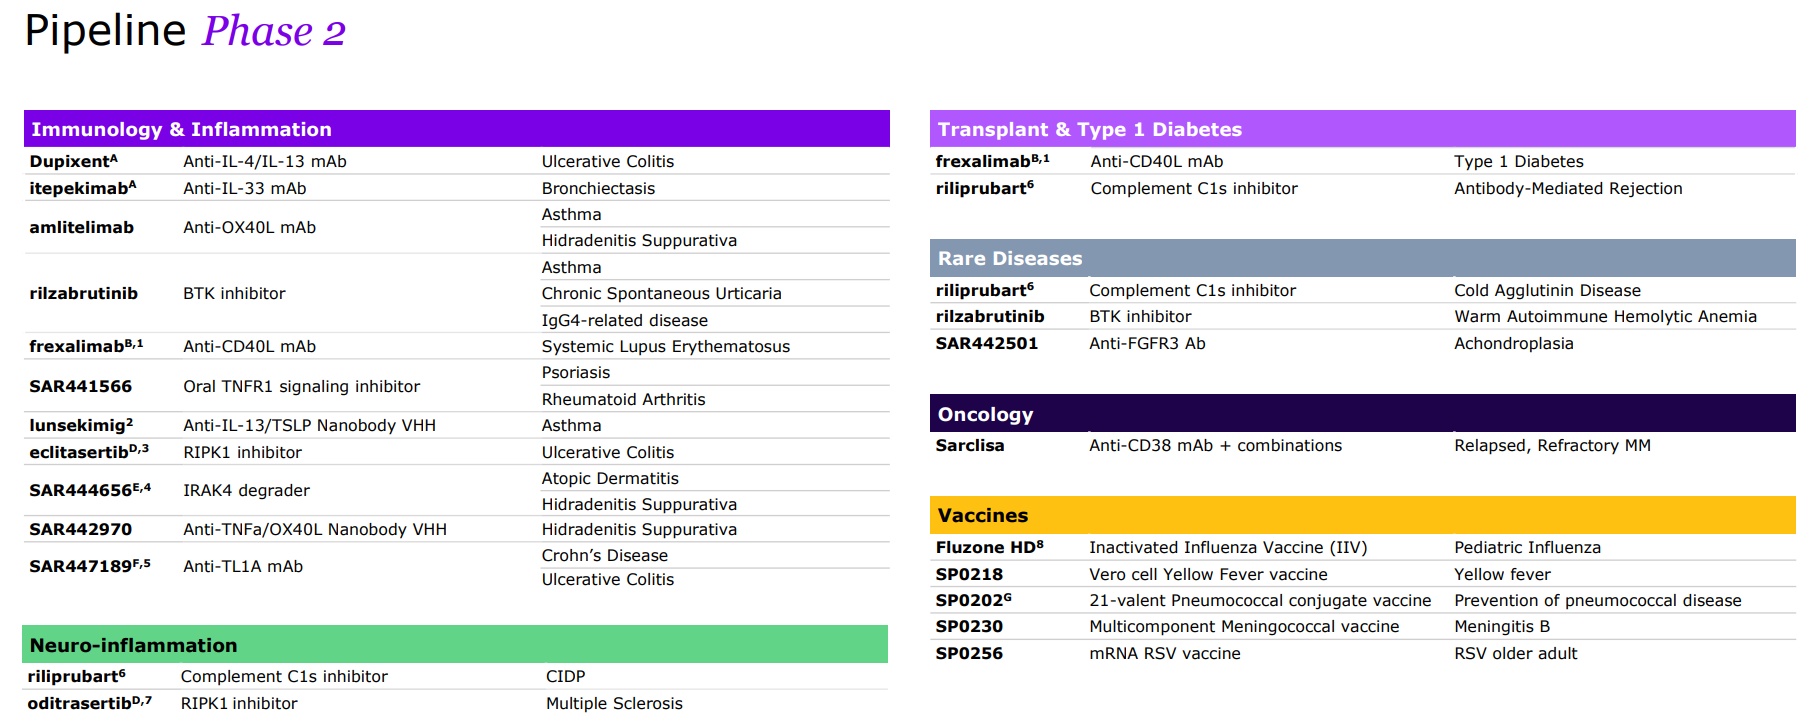Click the mechanism 'Anti-OX40L mAb'

point(250,227)
